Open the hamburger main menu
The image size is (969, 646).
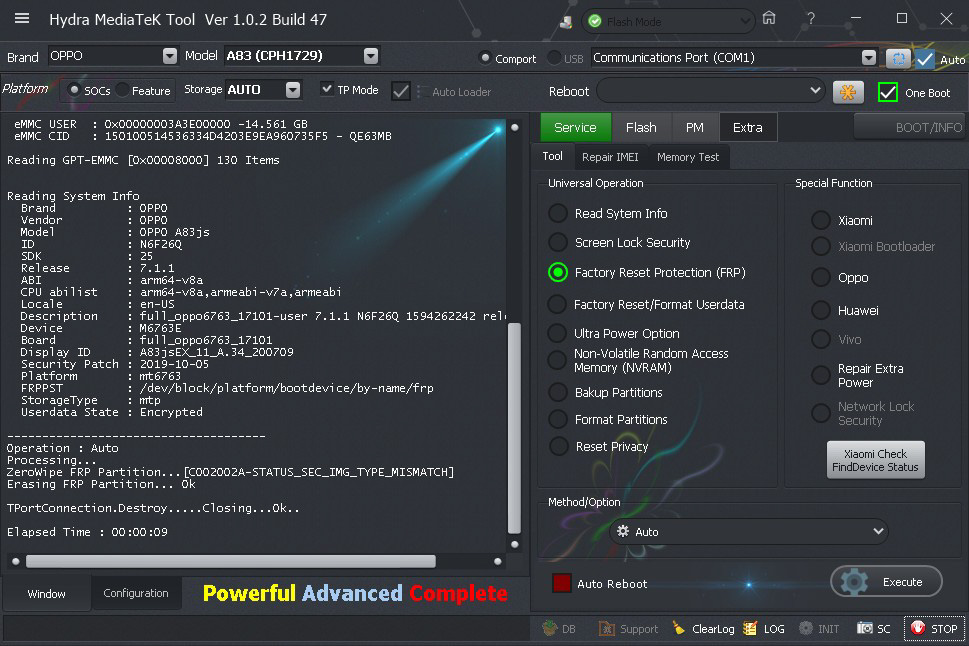point(22,19)
